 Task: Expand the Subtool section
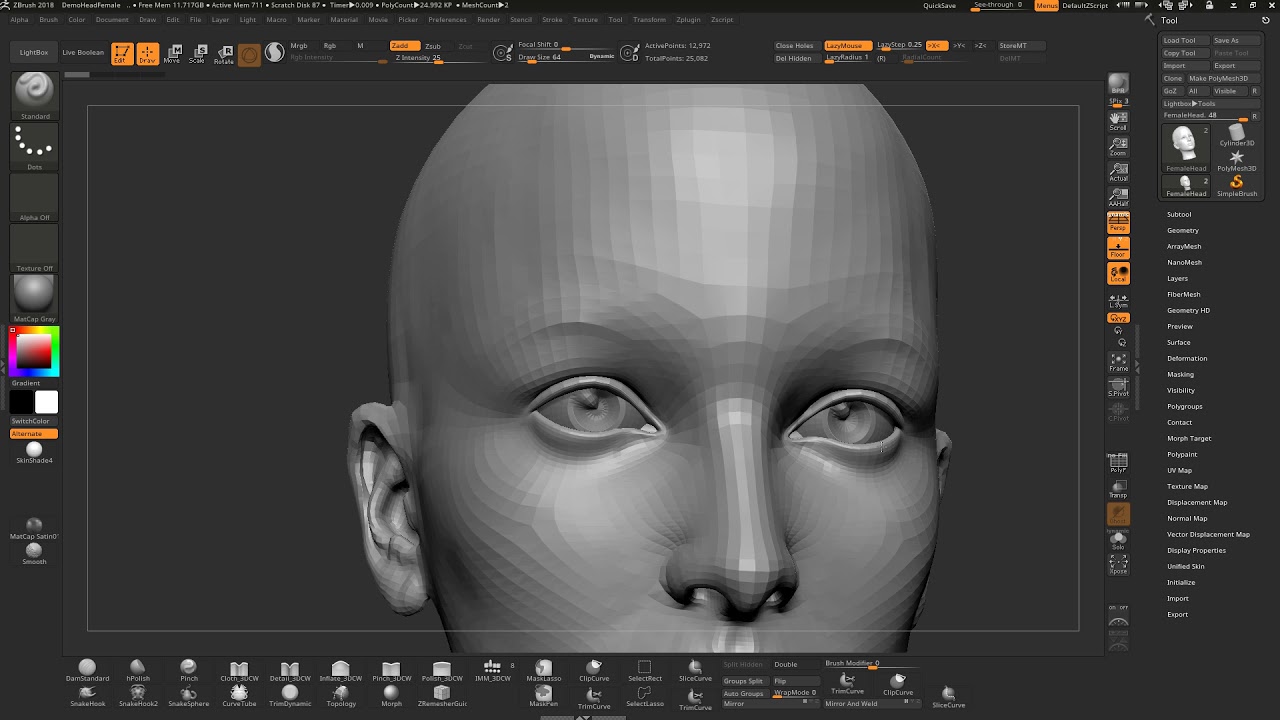(x=1179, y=215)
